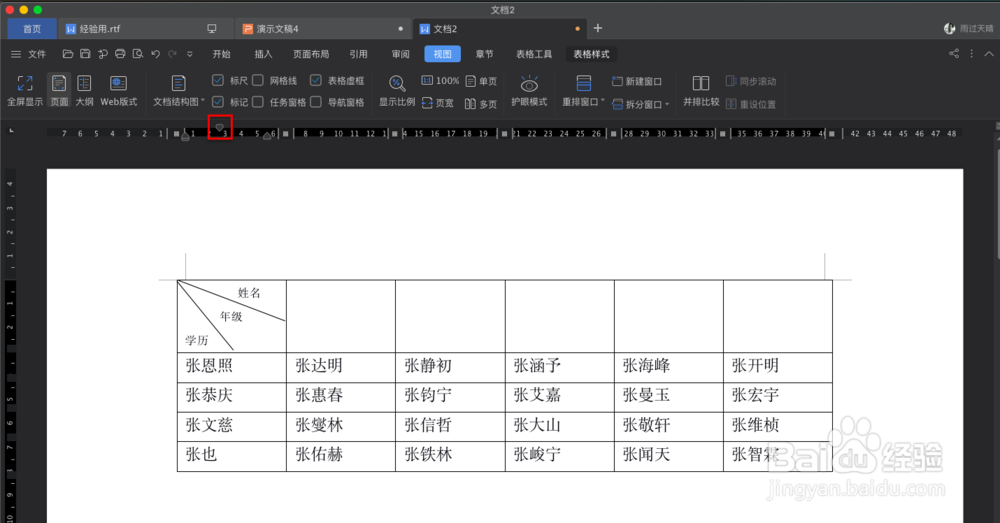Open the 表格样式 ribbon tab

(x=591, y=54)
